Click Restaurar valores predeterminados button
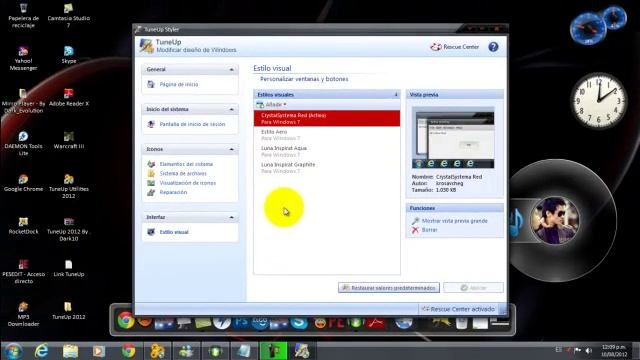 389,288
